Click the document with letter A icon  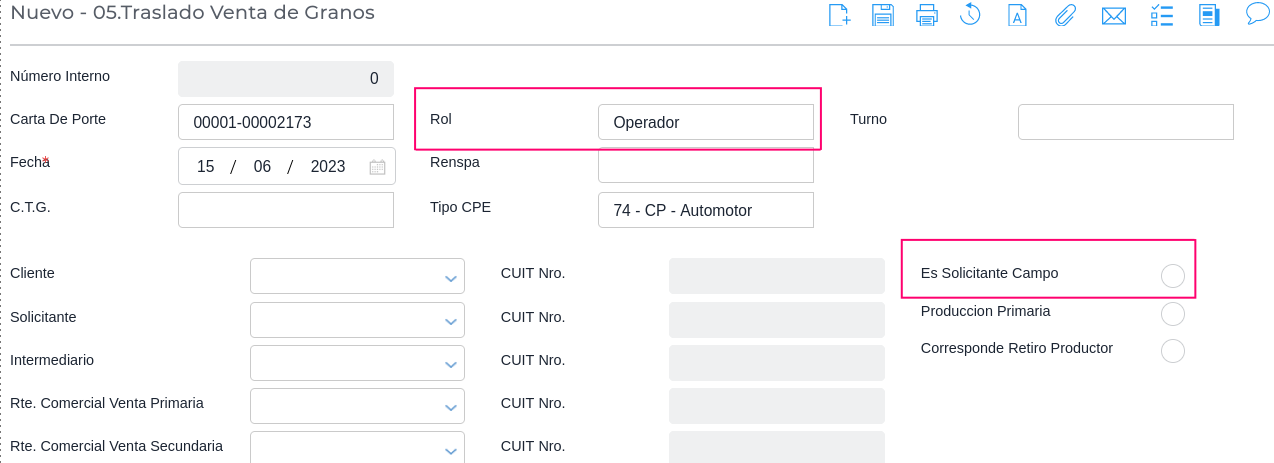click(x=1017, y=15)
